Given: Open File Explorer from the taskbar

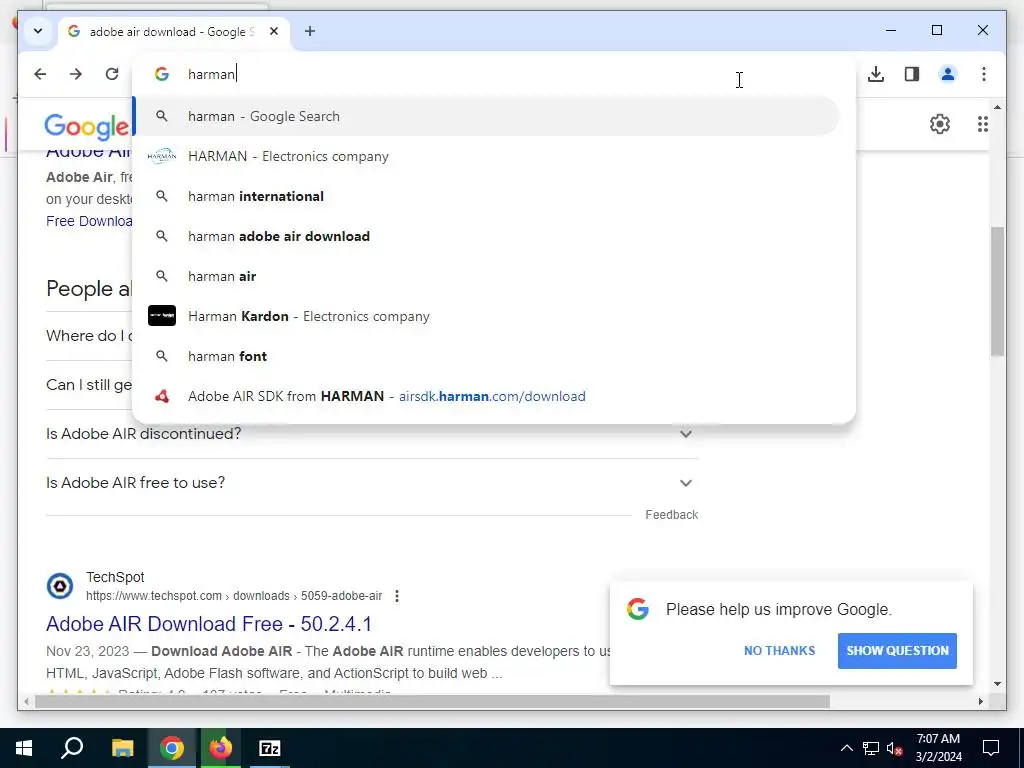Looking at the screenshot, I should coord(122,748).
